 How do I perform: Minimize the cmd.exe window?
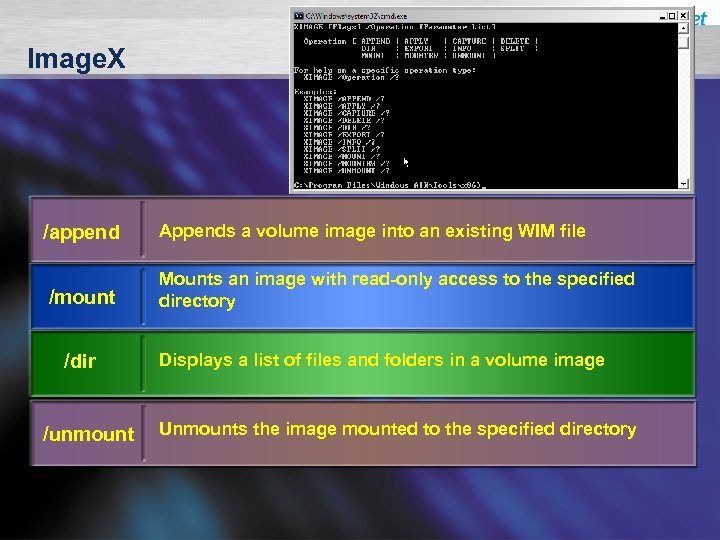[663, 16]
